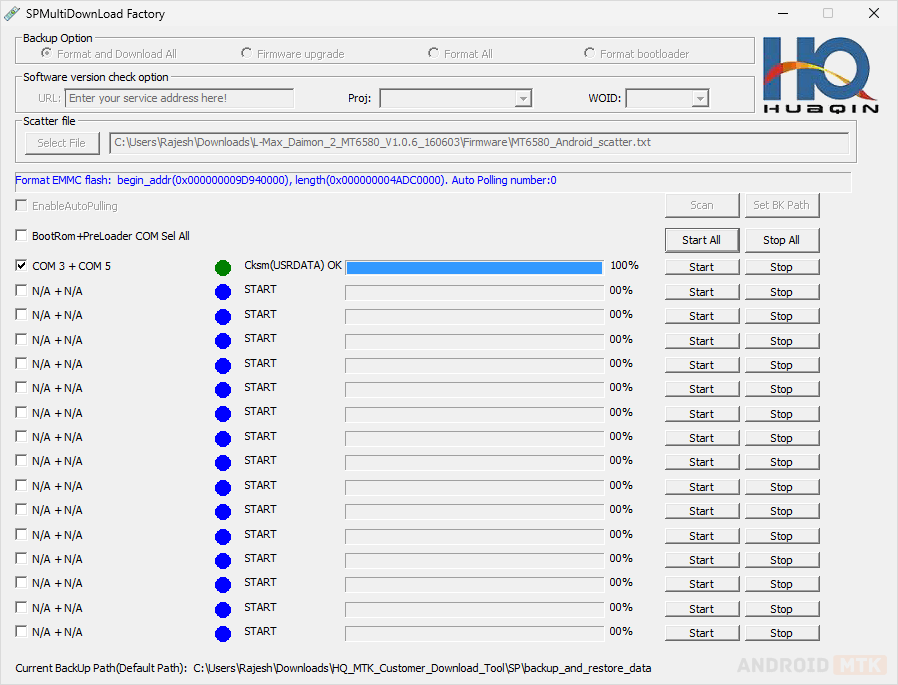Click the HQ Huaqin logo

(x=820, y=76)
